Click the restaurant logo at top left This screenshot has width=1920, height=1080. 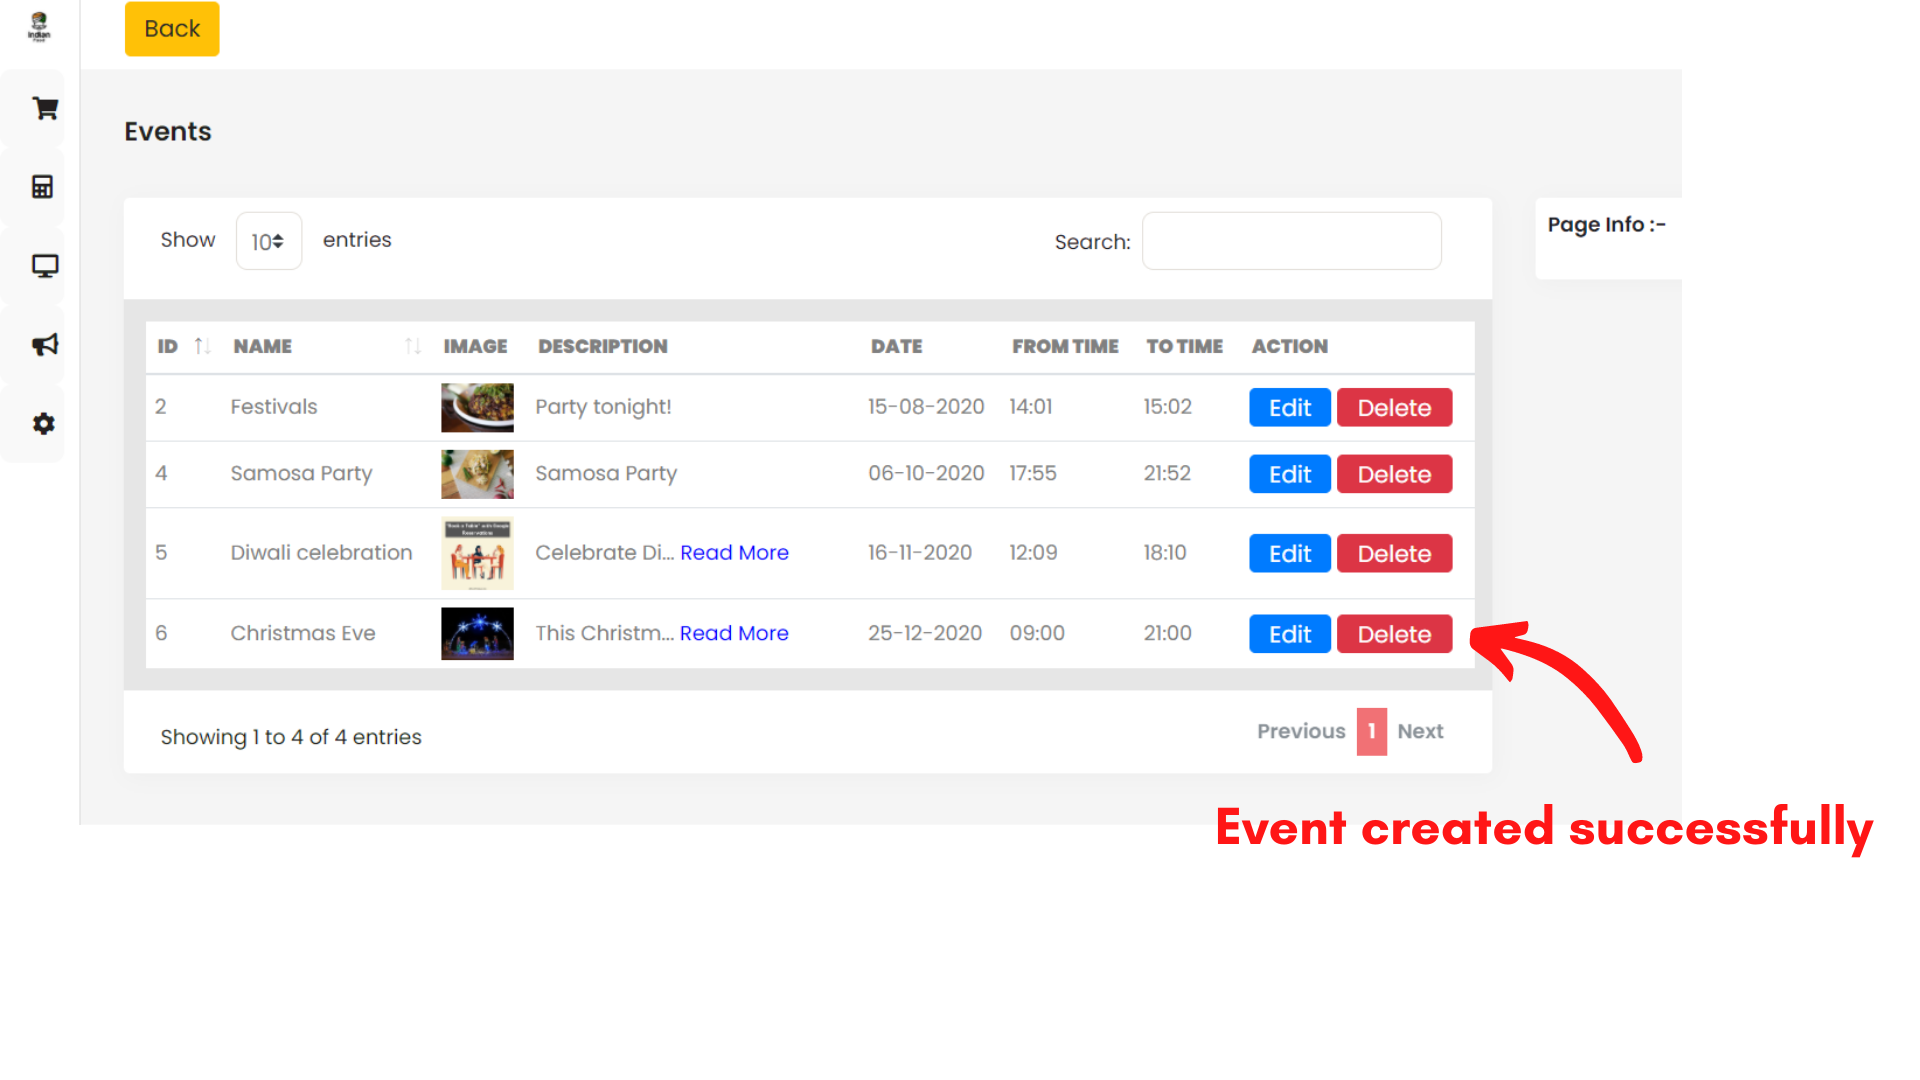point(39,26)
